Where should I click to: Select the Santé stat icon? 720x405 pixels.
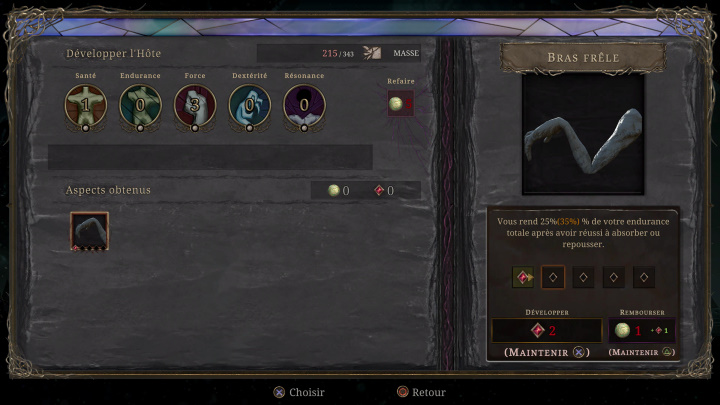coord(85,106)
